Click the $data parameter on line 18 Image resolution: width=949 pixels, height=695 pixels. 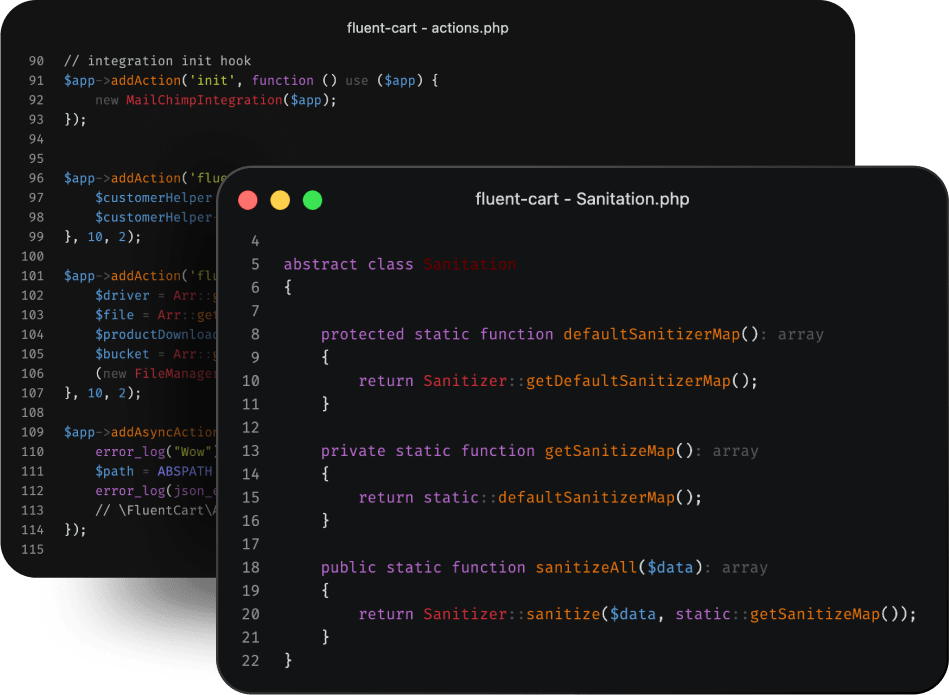670,567
